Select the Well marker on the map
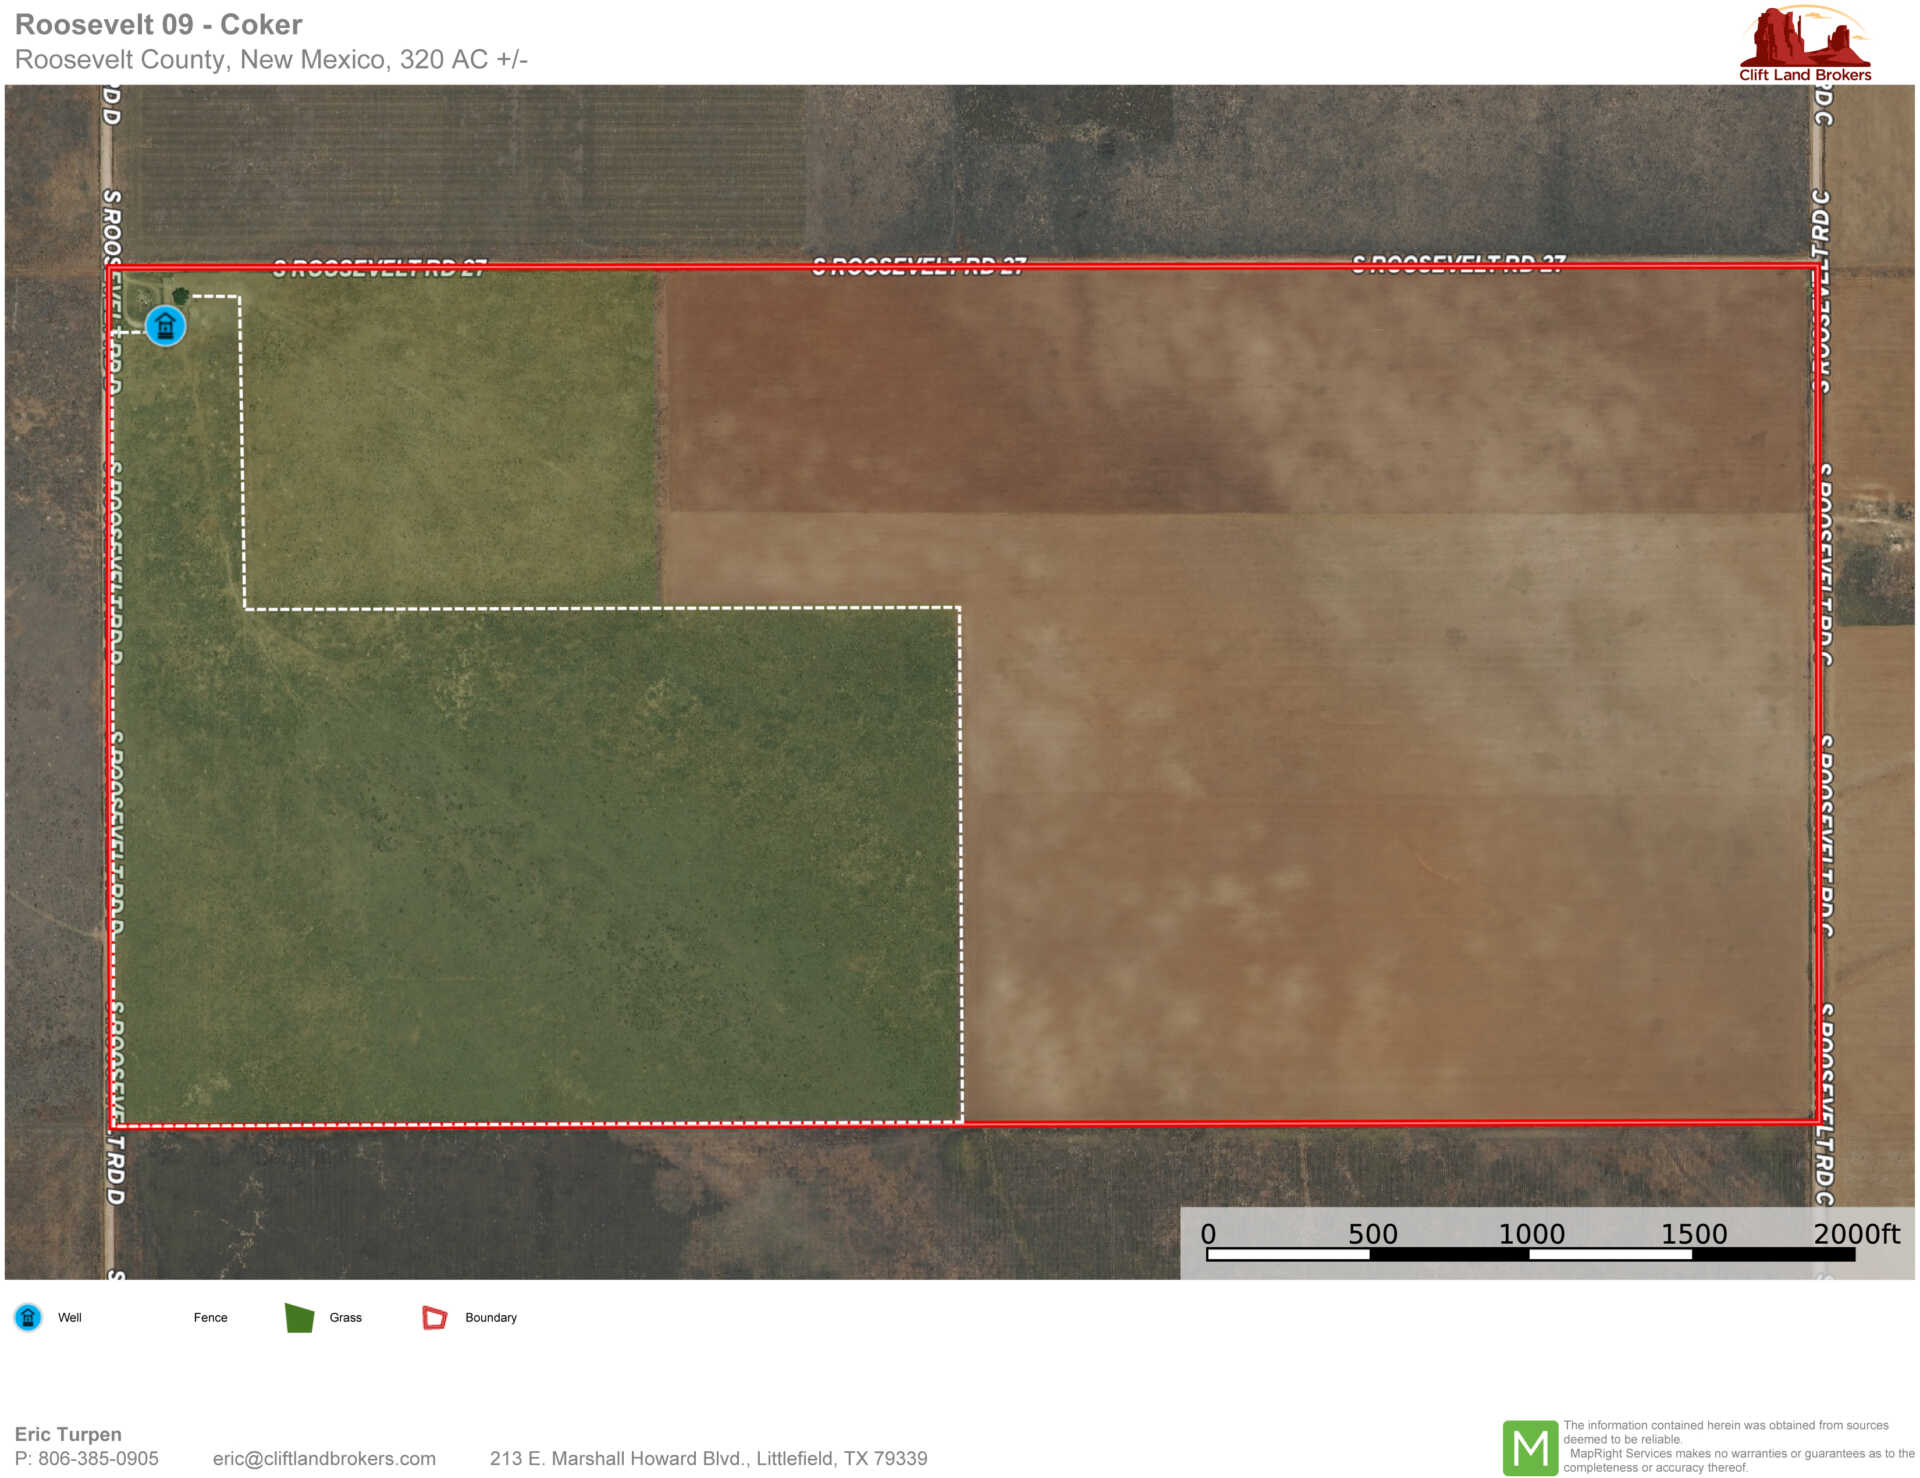Viewport: 1920px width, 1478px height. click(163, 327)
